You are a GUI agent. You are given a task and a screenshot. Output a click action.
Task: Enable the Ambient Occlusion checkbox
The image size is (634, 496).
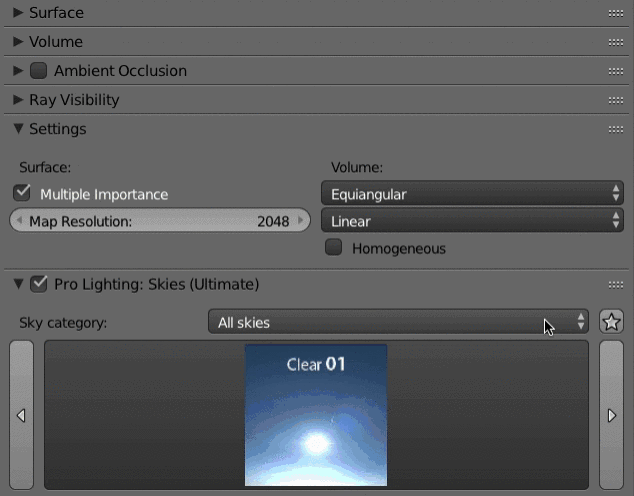[38, 71]
